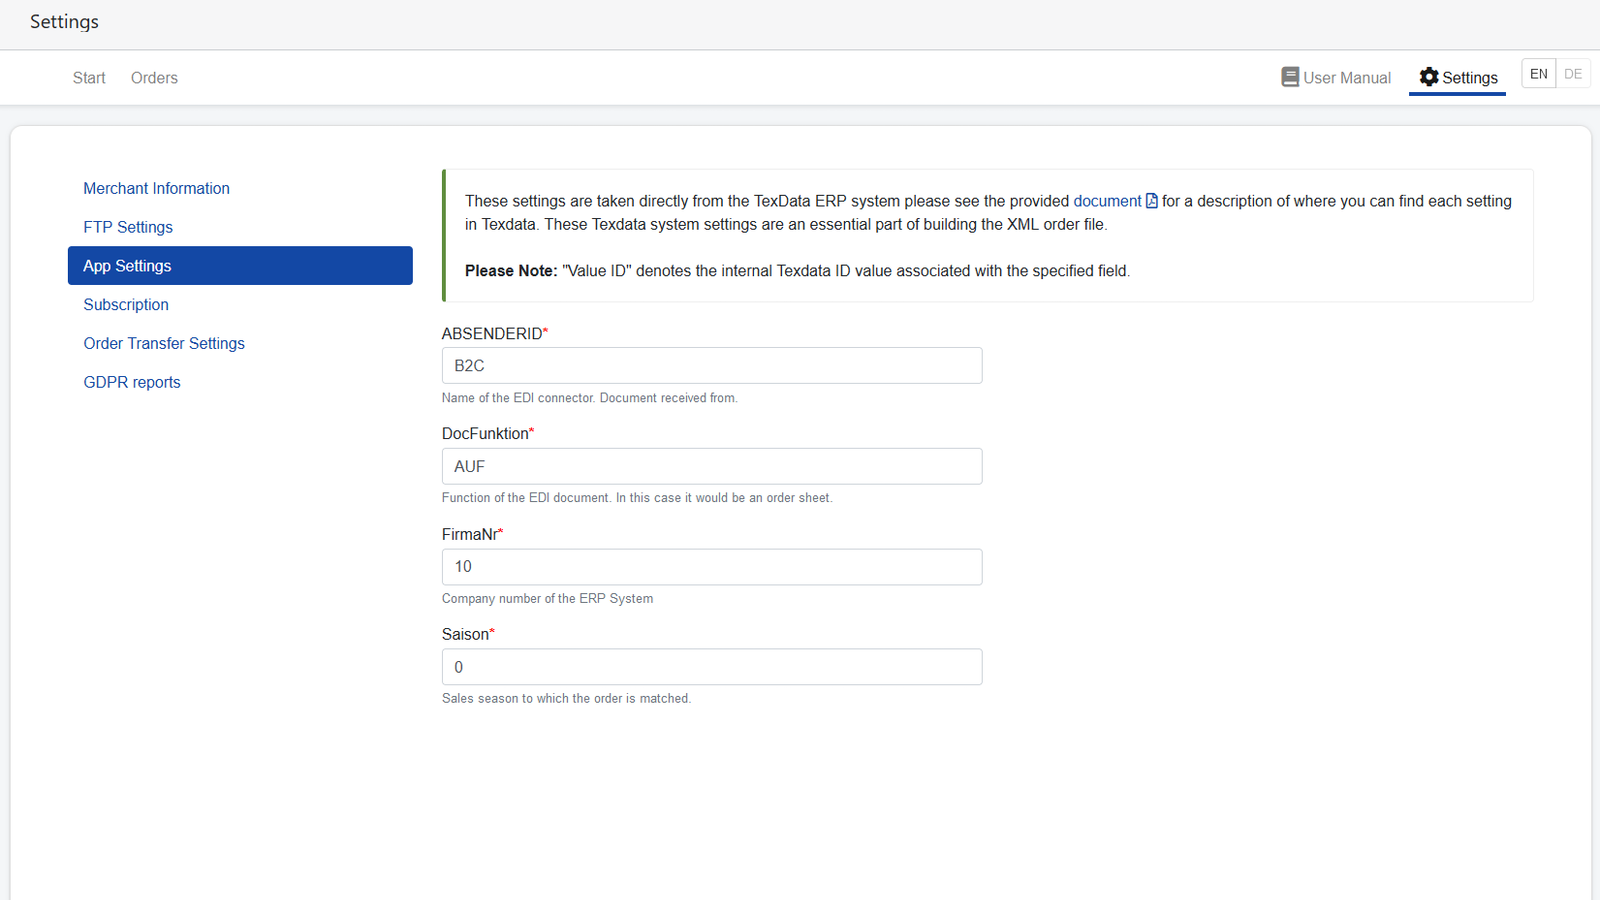This screenshot has height=900, width=1600.
Task: Navigate to Settings via the top-right link
Action: pos(1468,77)
